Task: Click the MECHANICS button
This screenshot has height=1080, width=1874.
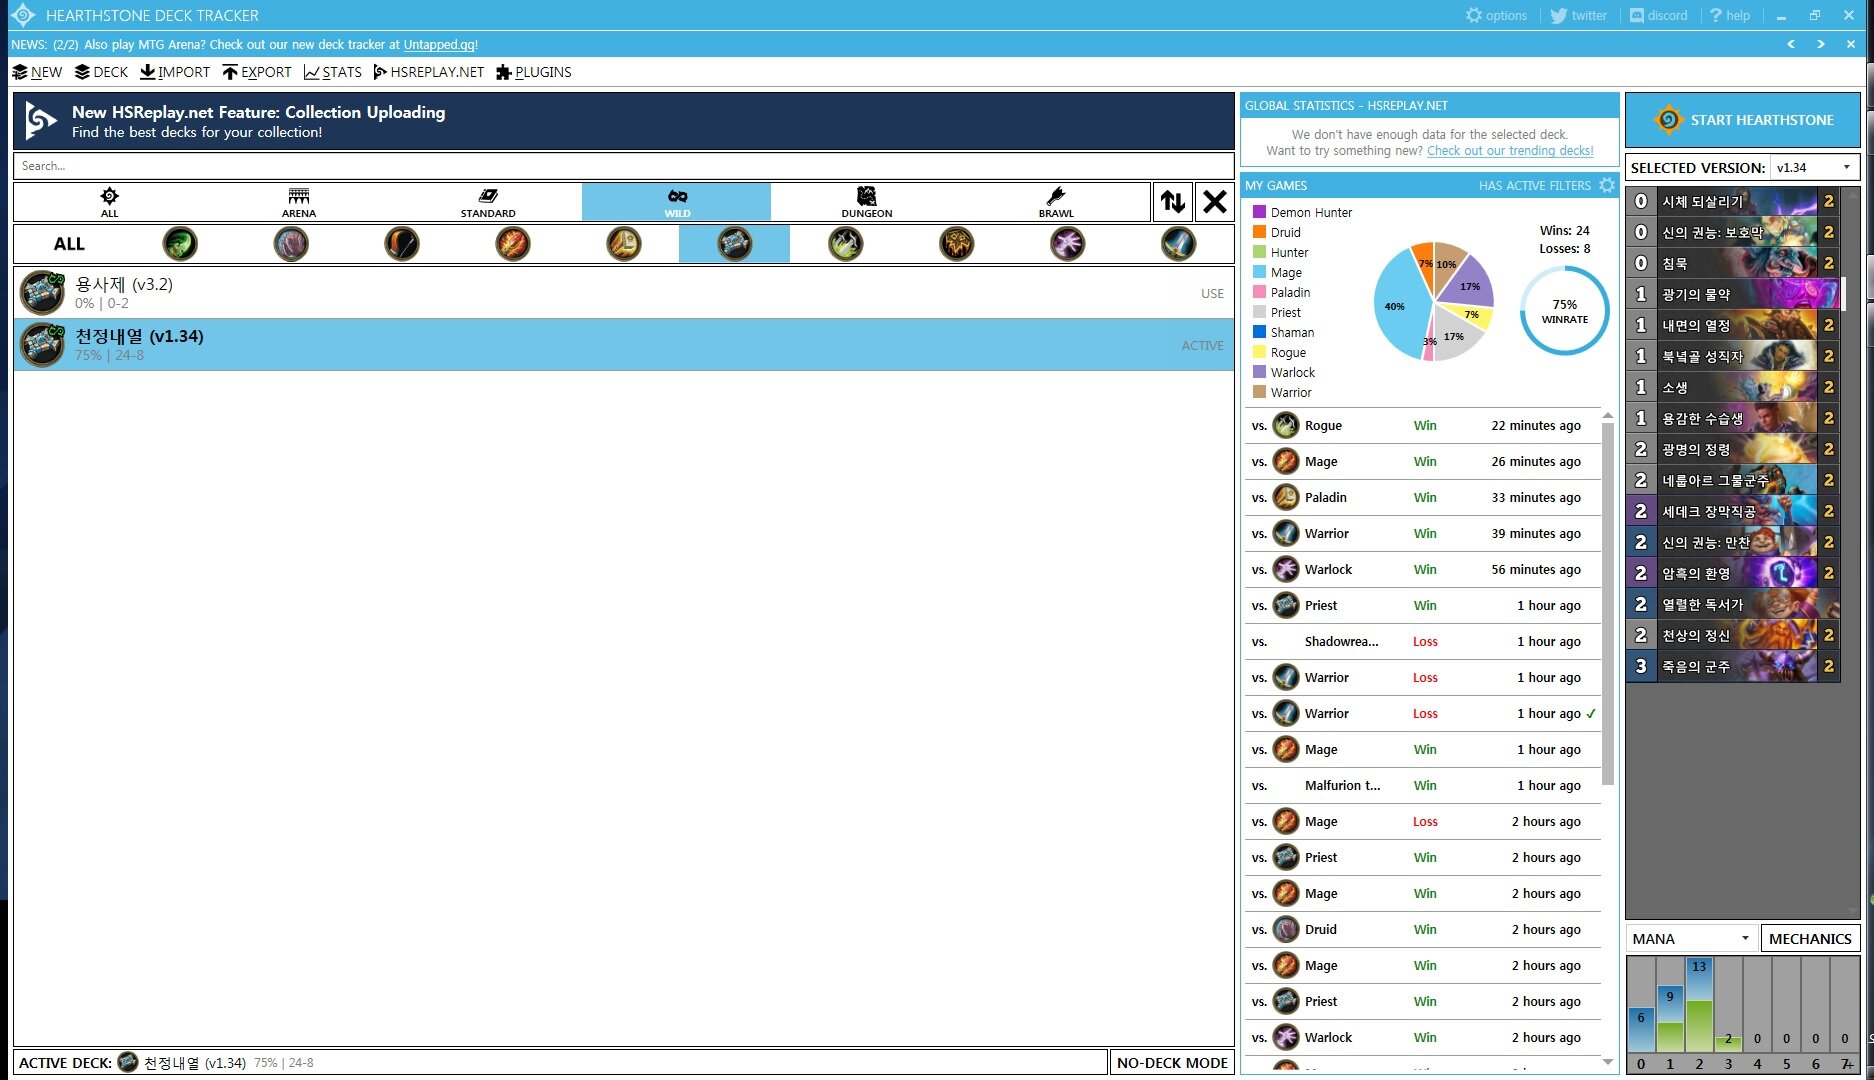Action: 1810,939
